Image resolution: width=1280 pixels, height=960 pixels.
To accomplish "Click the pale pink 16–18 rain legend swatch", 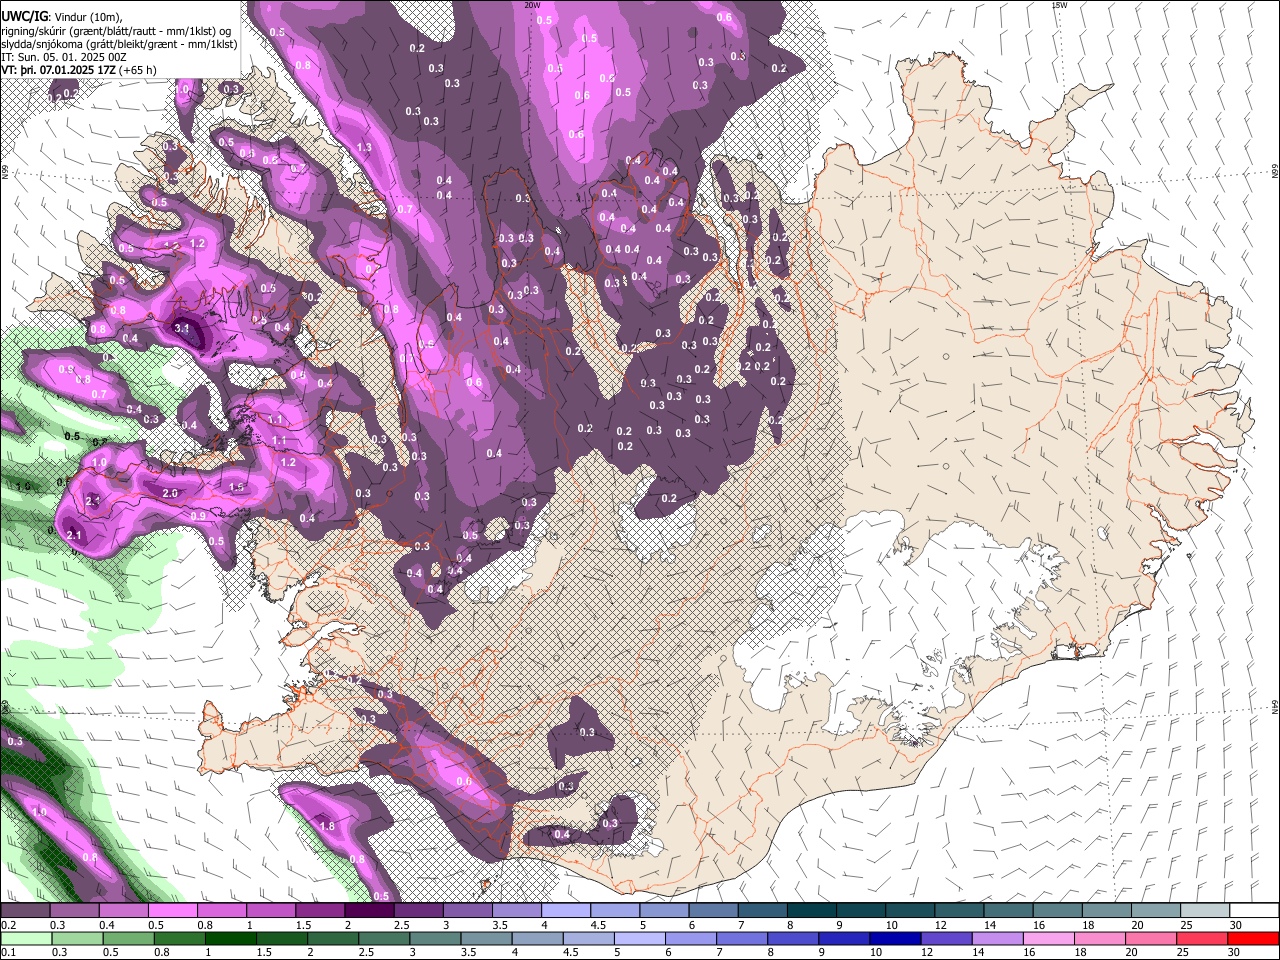I will tap(1048, 939).
